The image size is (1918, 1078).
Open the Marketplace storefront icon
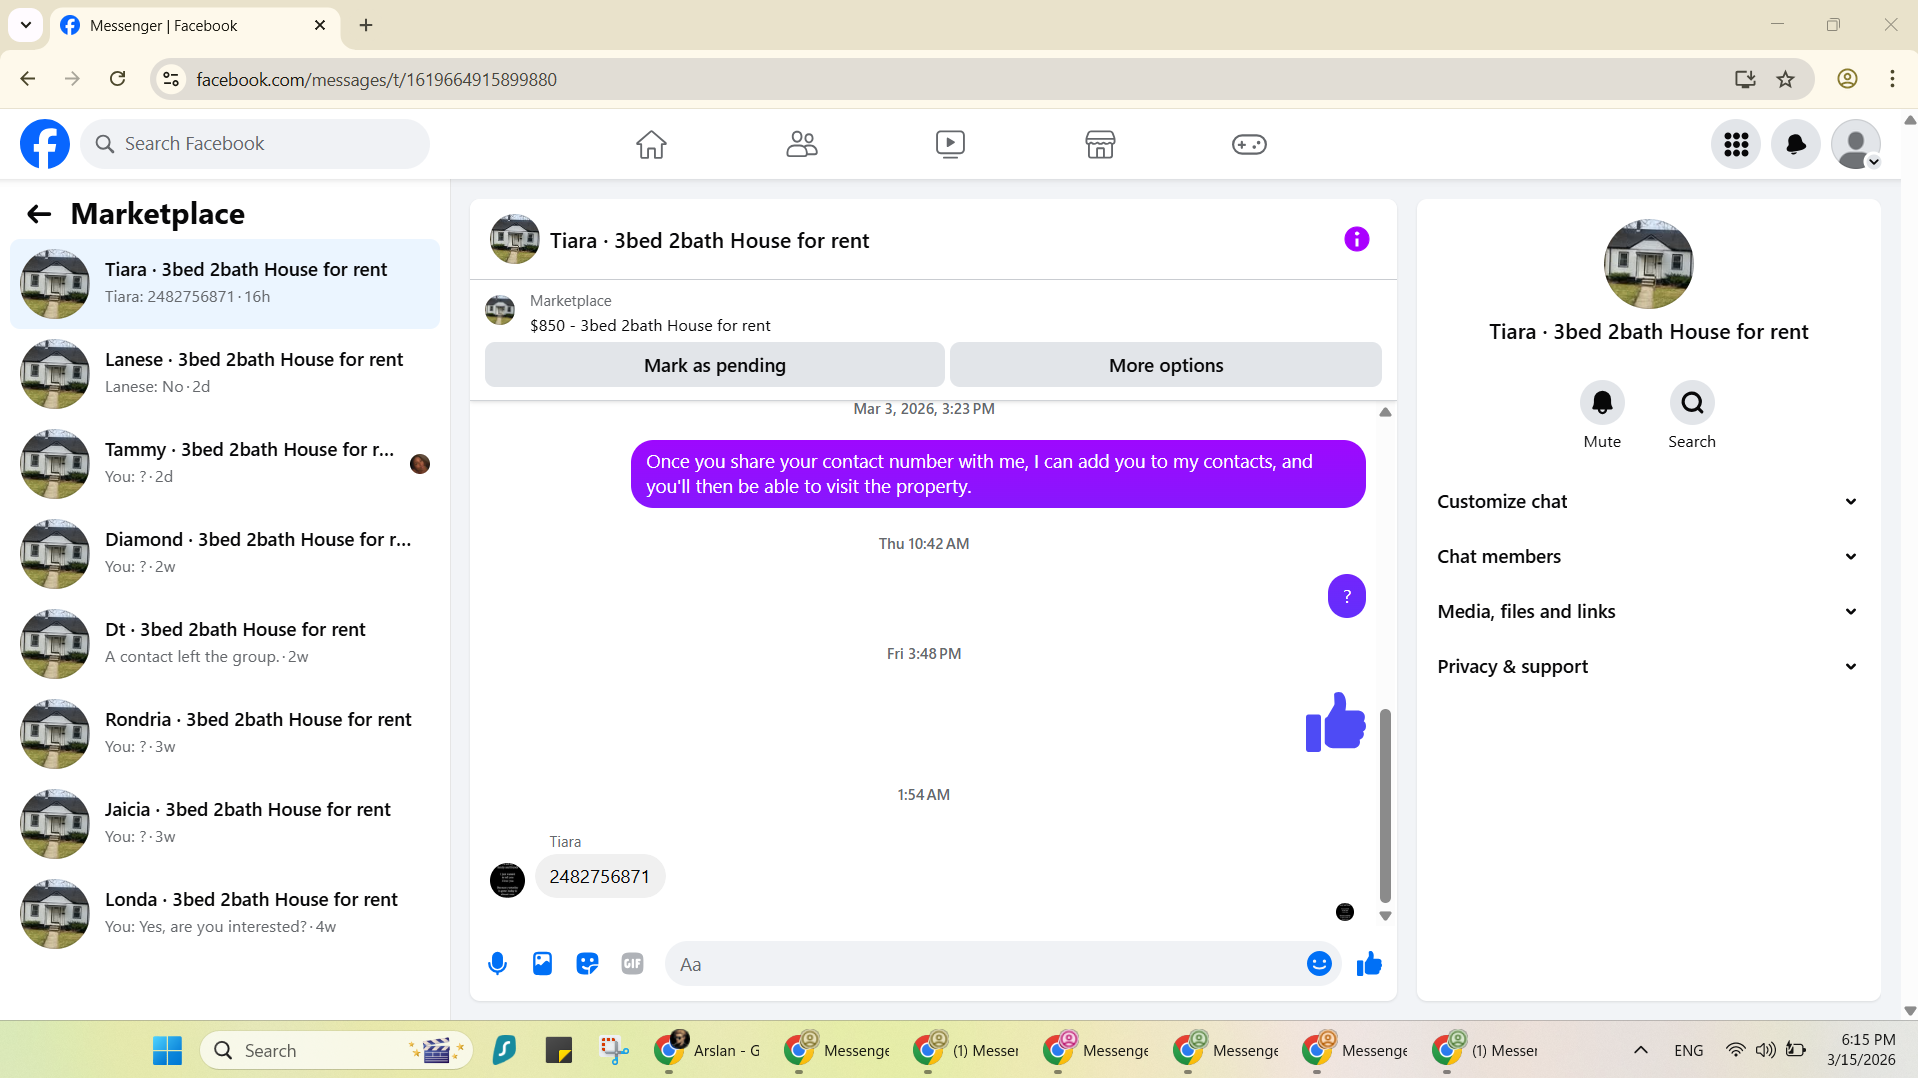pos(1100,144)
